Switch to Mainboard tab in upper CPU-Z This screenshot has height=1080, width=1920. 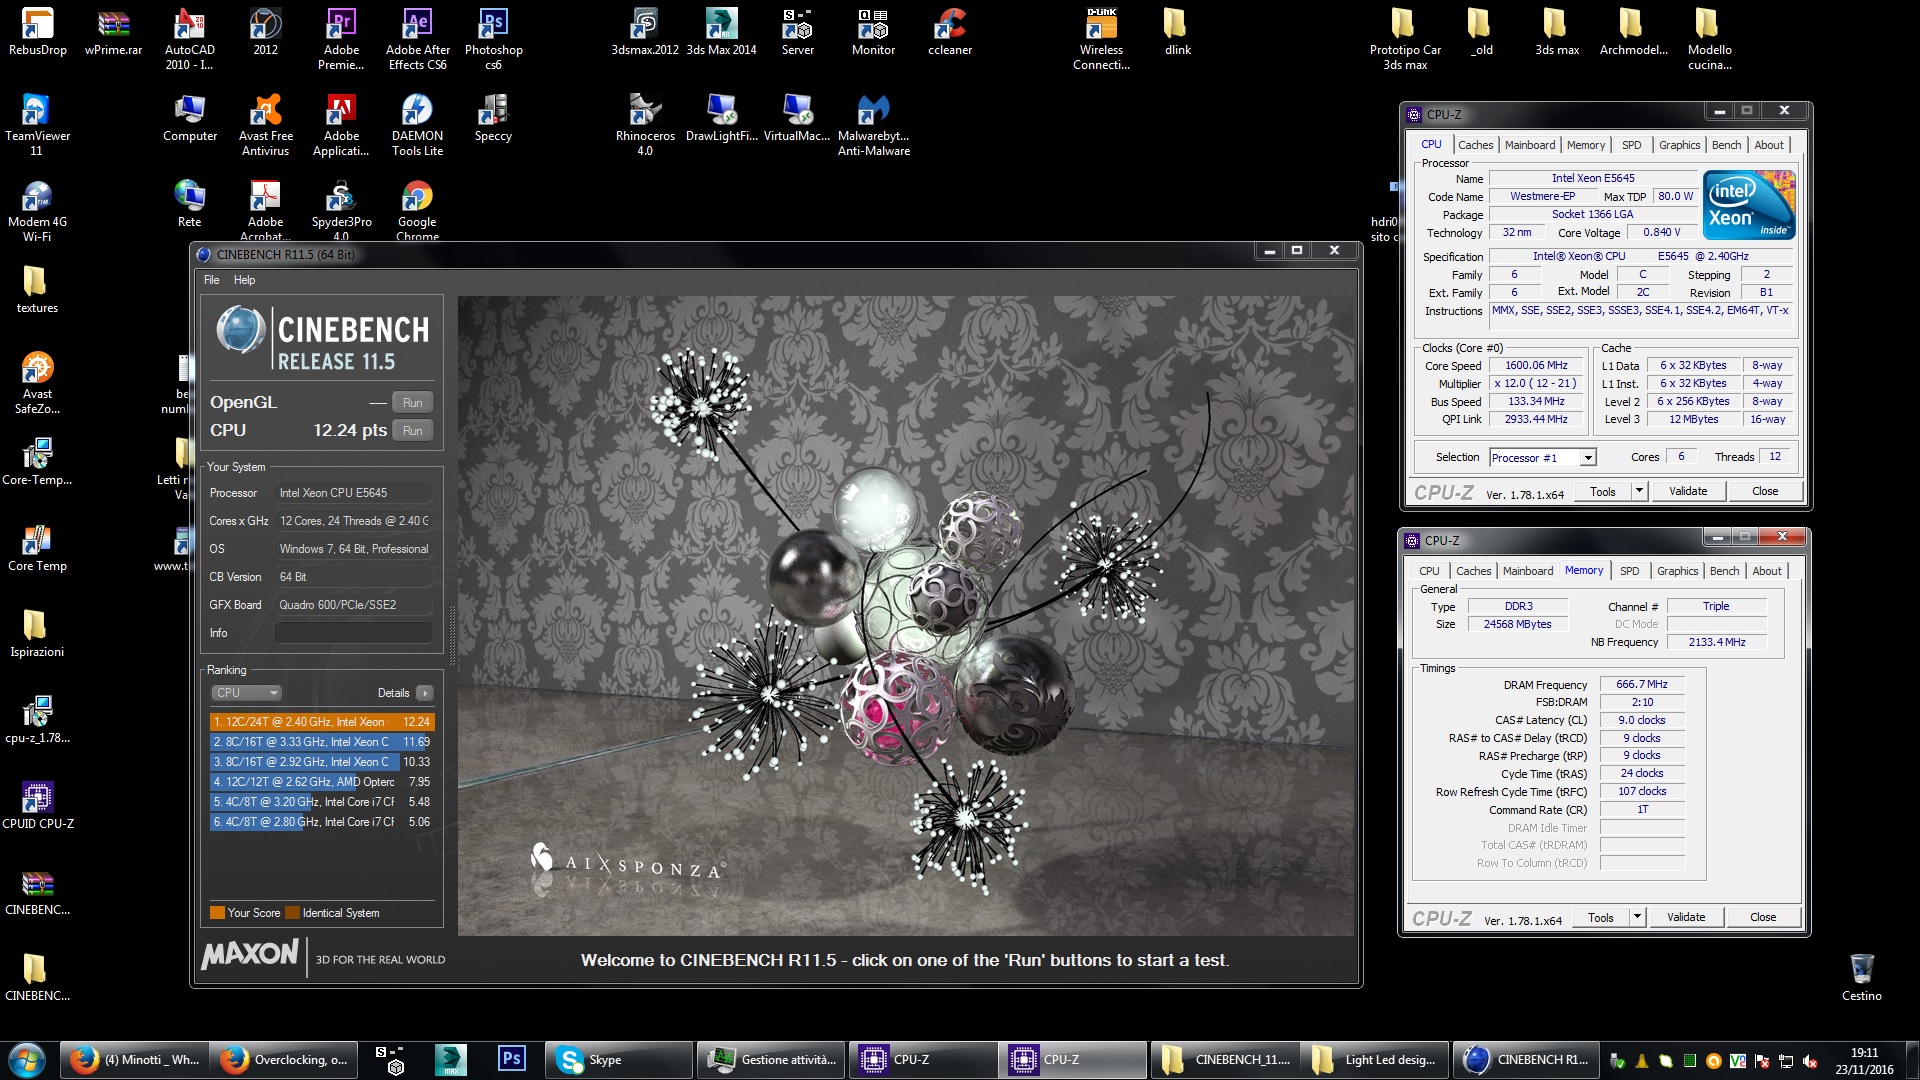point(1530,145)
